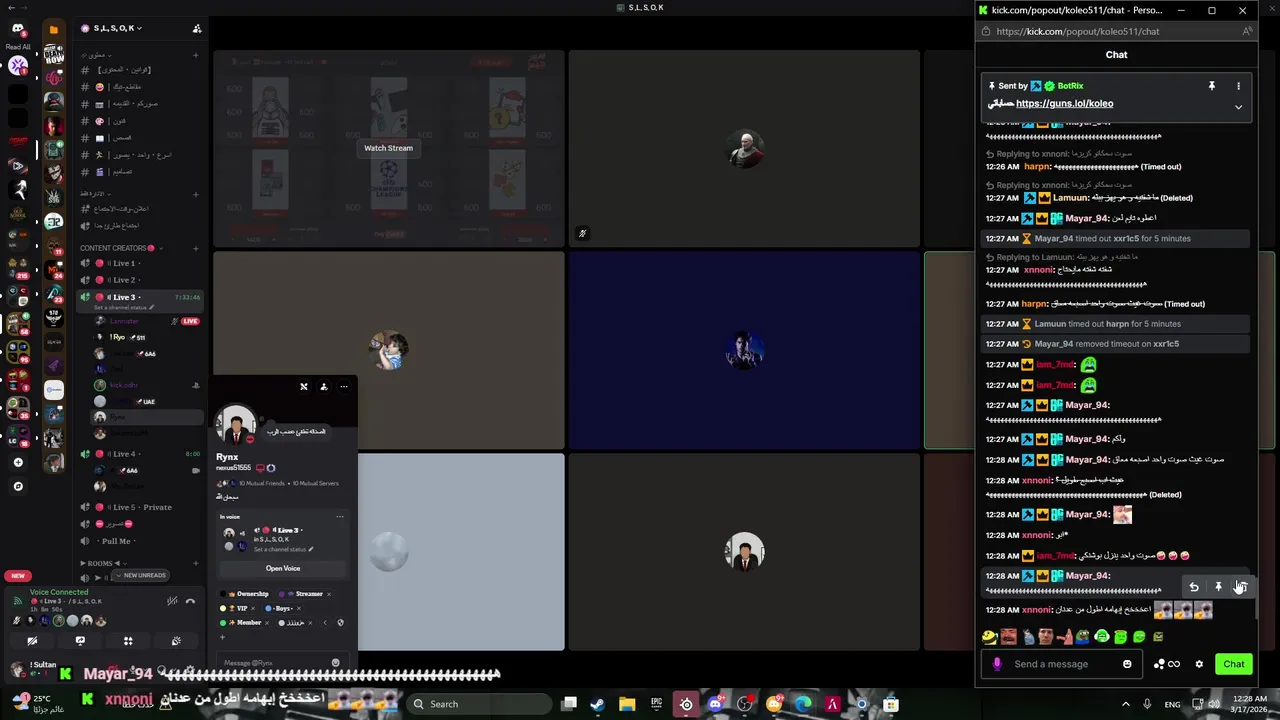Open channel points balance icon in Kick chat
1280x720 pixels.
click(1166, 664)
